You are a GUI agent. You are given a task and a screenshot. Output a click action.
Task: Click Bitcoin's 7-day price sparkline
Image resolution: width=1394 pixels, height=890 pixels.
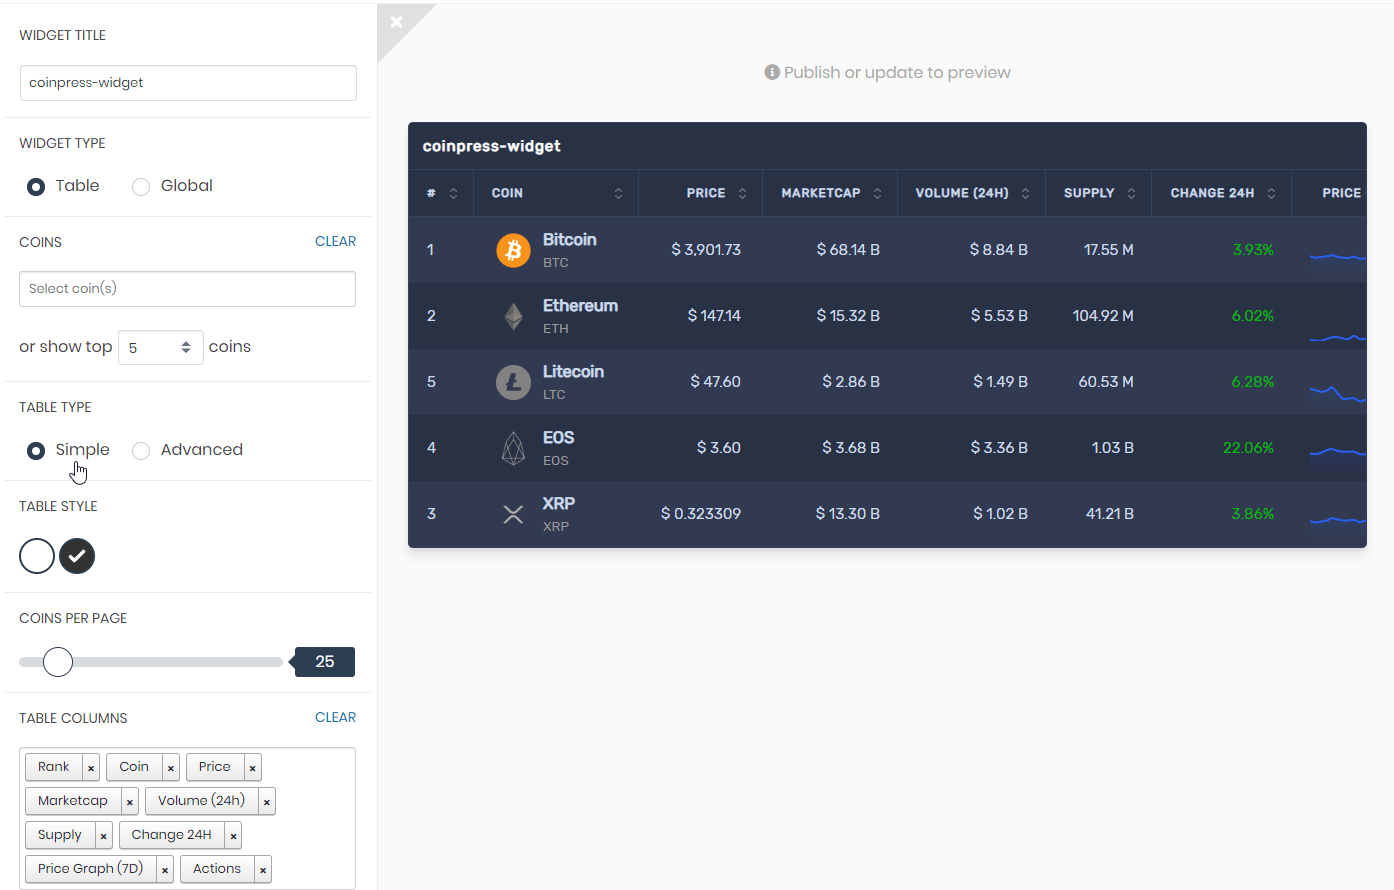(1338, 257)
